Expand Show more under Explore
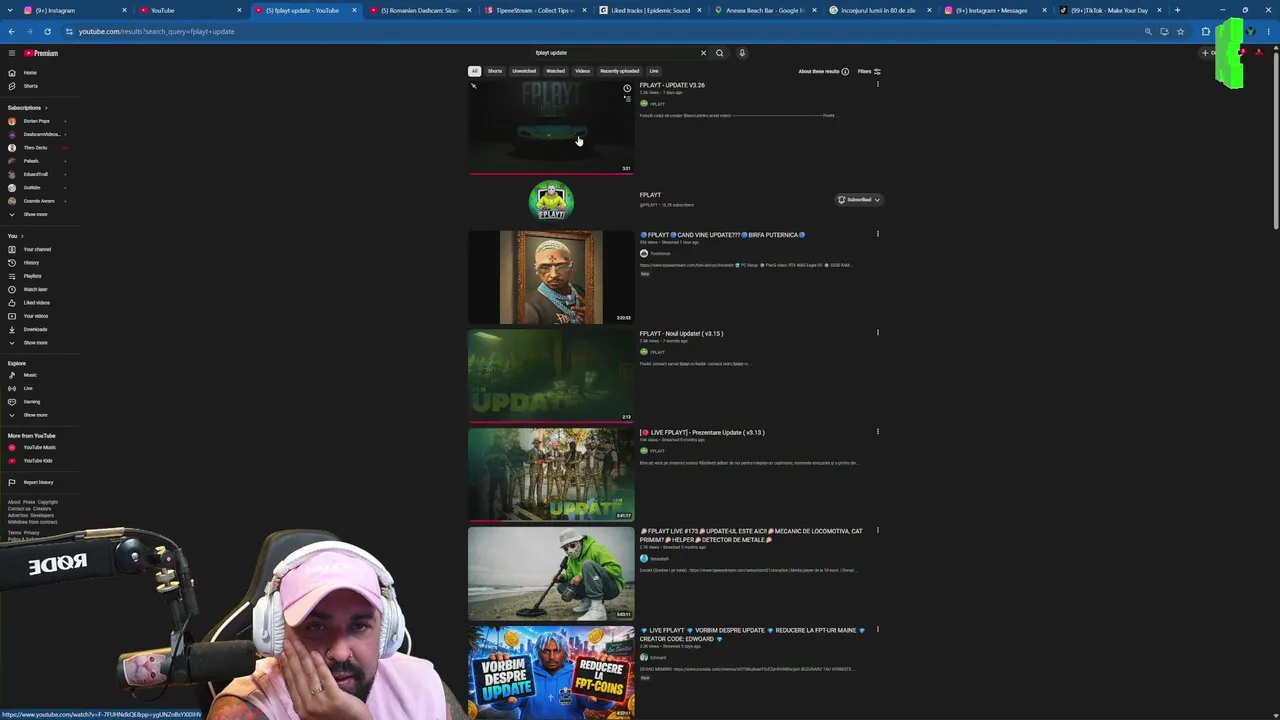Image resolution: width=1280 pixels, height=720 pixels. (35, 415)
